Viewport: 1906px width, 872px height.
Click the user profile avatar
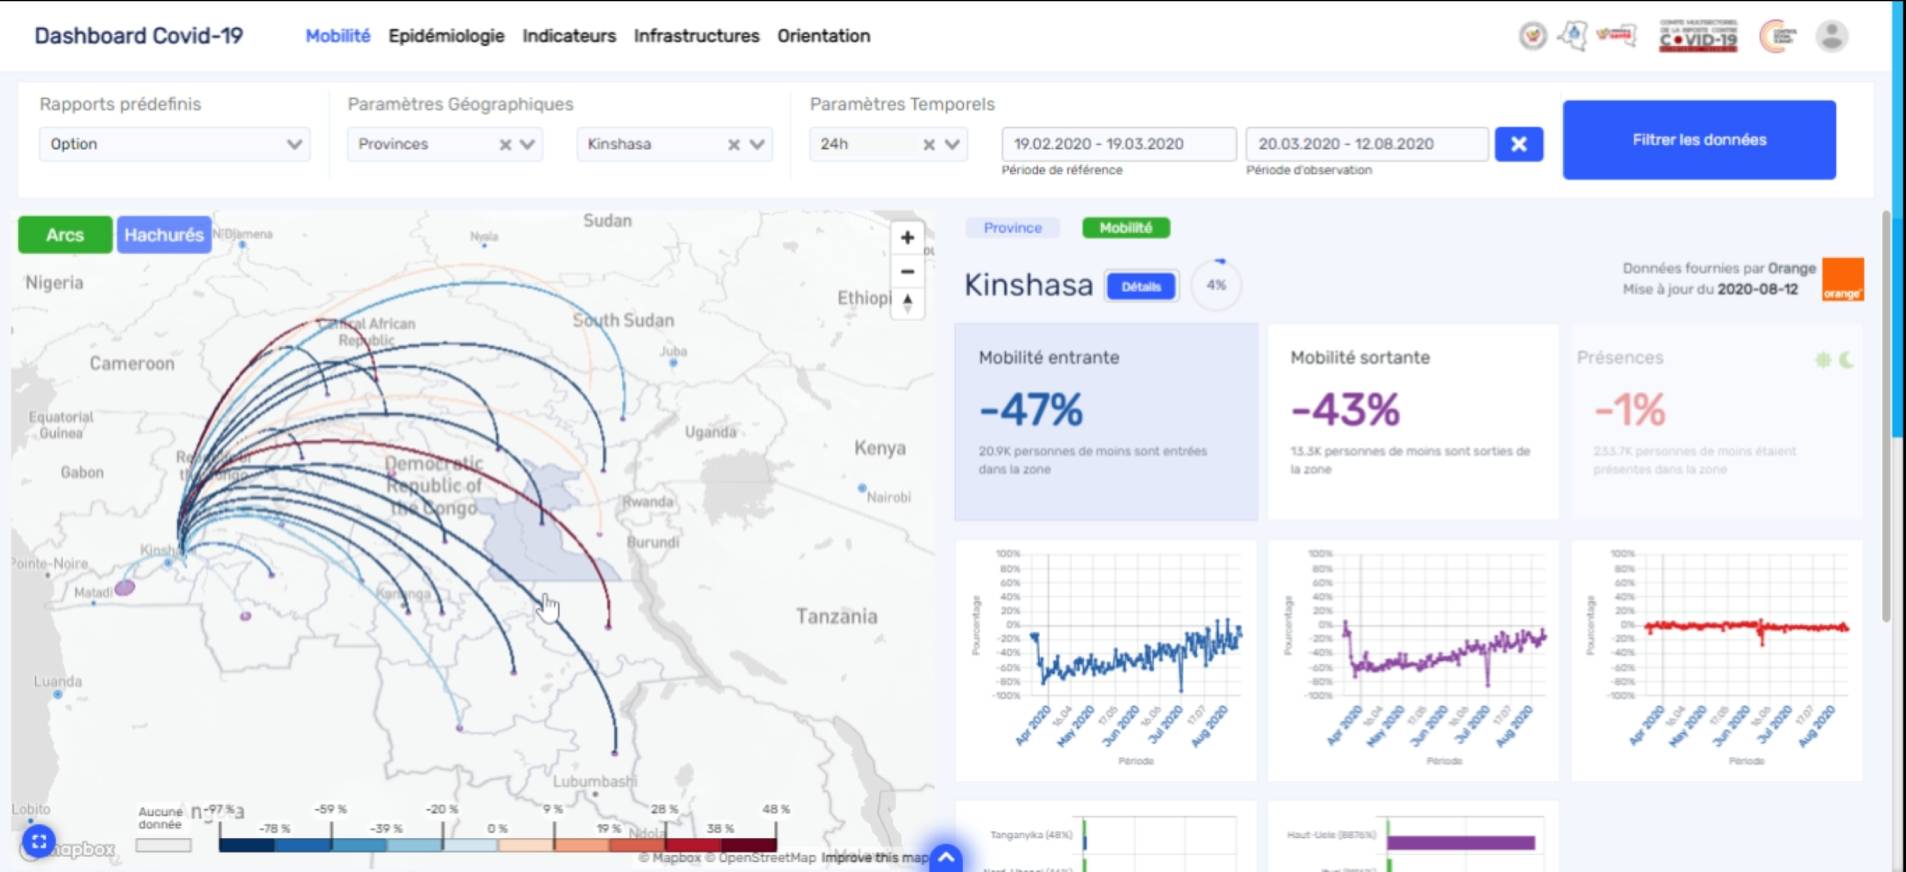1831,37
